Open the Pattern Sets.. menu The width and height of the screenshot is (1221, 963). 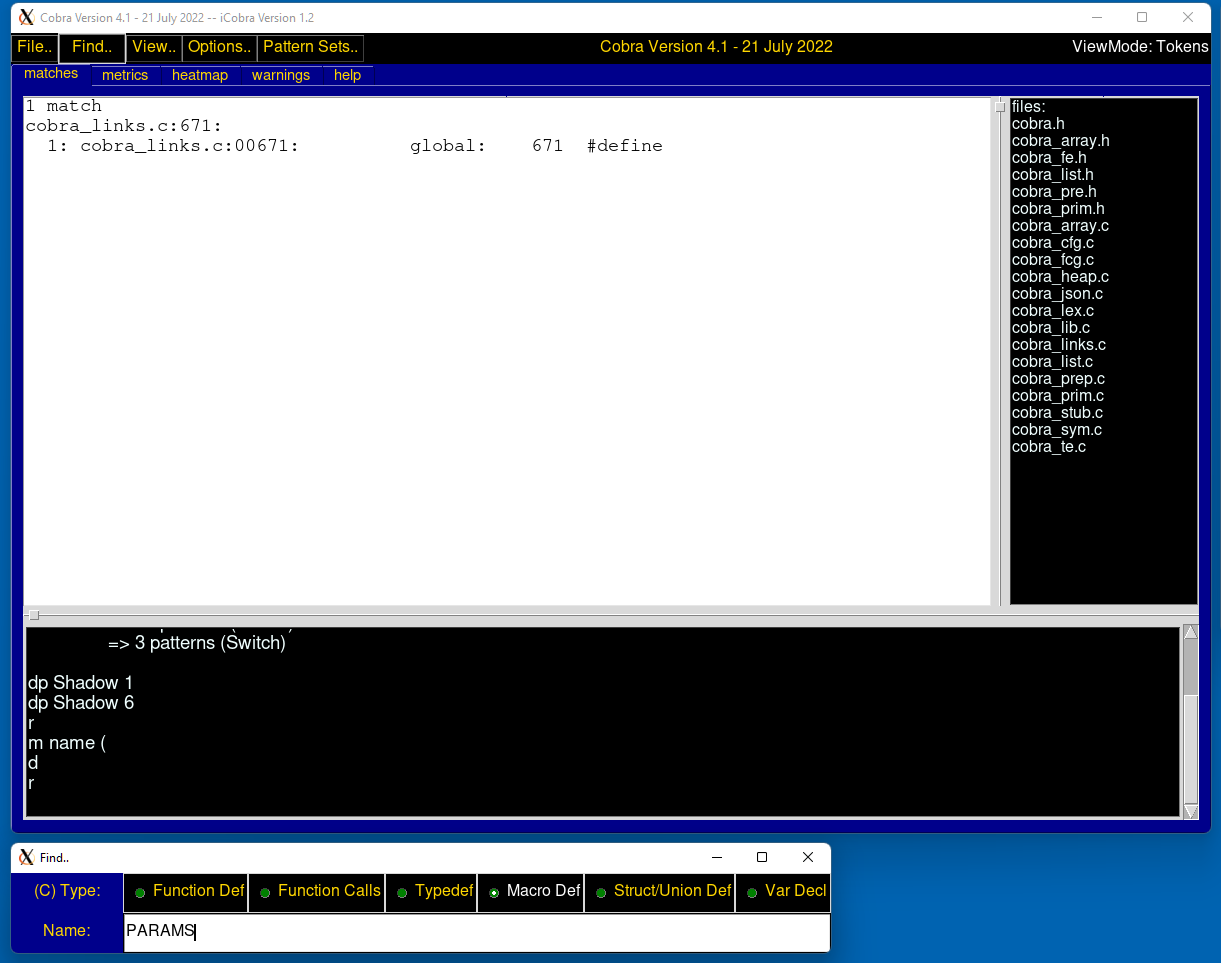[310, 47]
